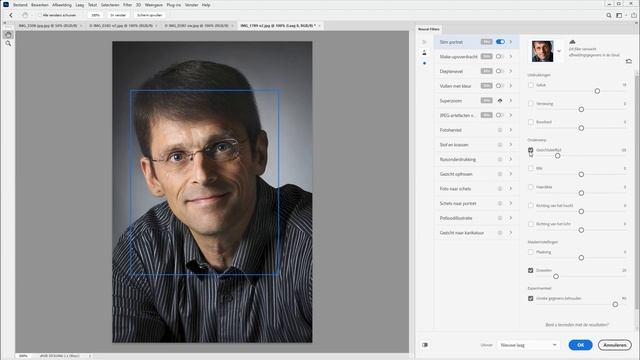Click the Schets naar portret info icon
Viewport: 640px width, 360px height.
tap(500, 203)
